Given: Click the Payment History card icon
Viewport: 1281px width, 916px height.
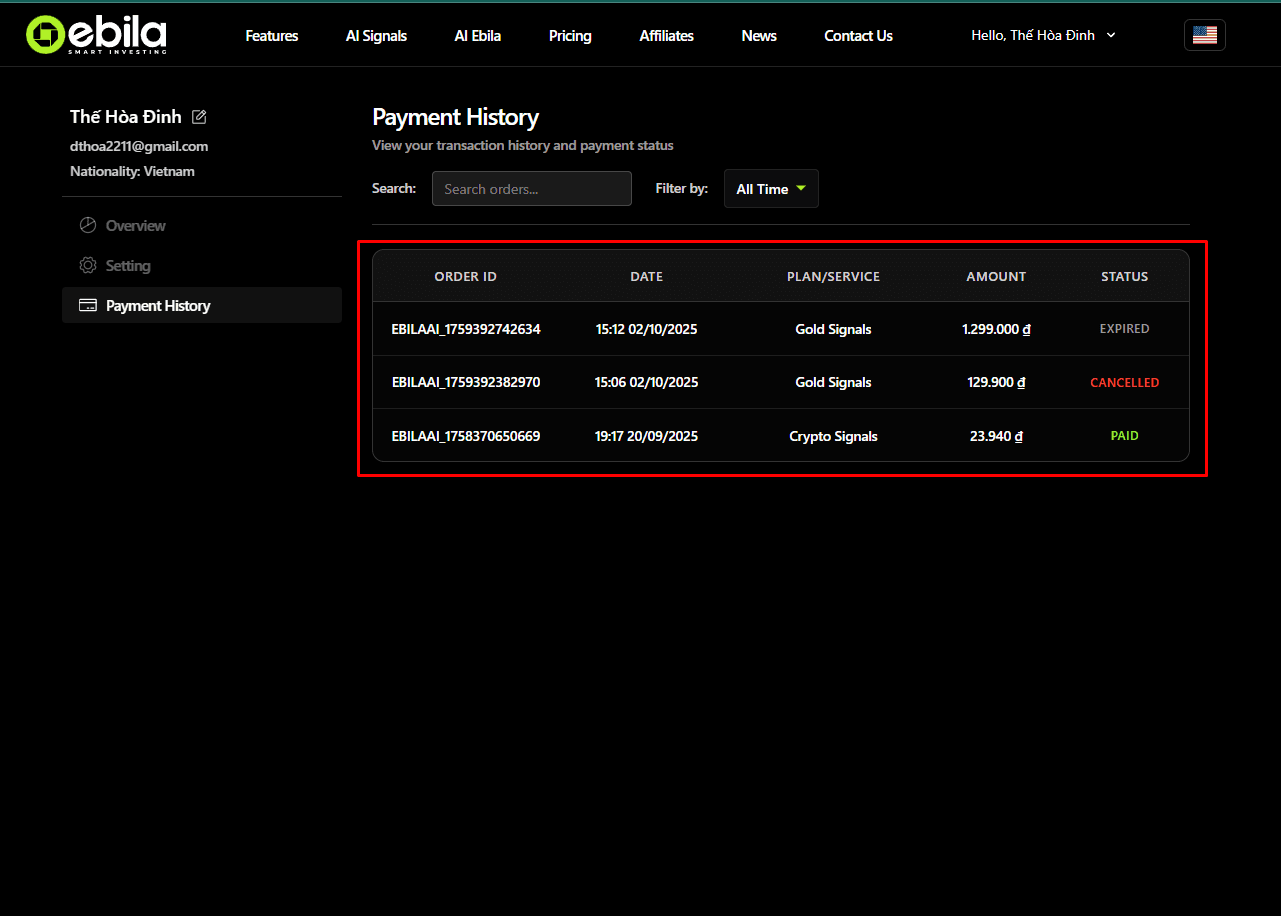Looking at the screenshot, I should (x=87, y=305).
